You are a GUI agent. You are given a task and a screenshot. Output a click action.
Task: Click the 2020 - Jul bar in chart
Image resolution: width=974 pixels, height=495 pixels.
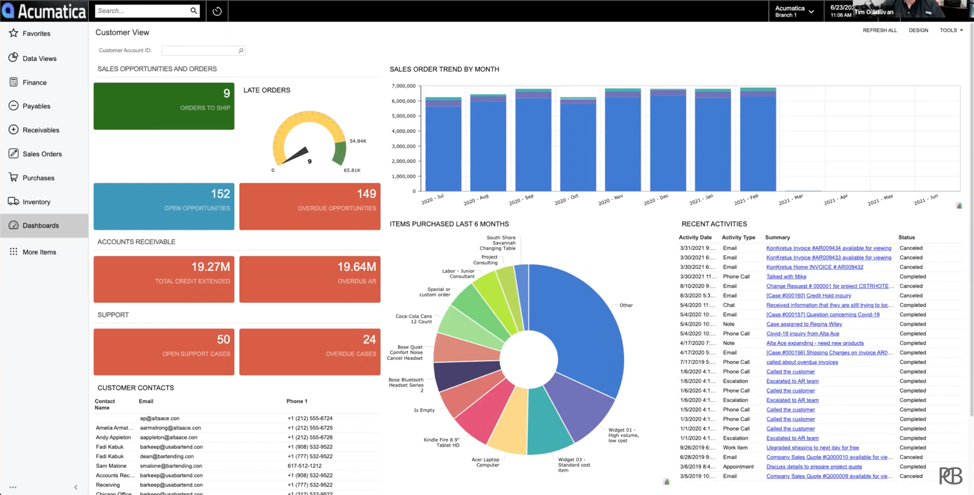(444, 144)
